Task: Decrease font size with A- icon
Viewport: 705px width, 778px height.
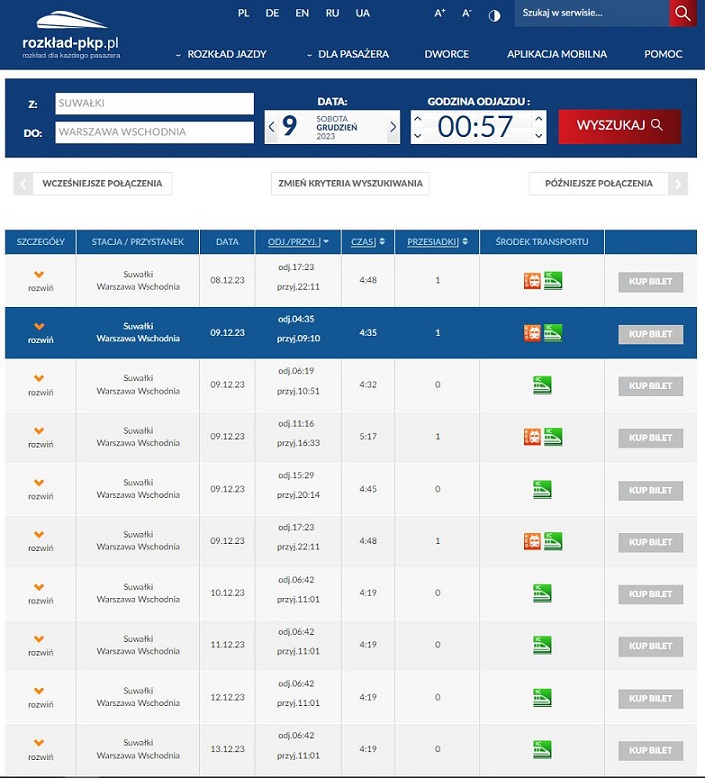Action: (466, 14)
